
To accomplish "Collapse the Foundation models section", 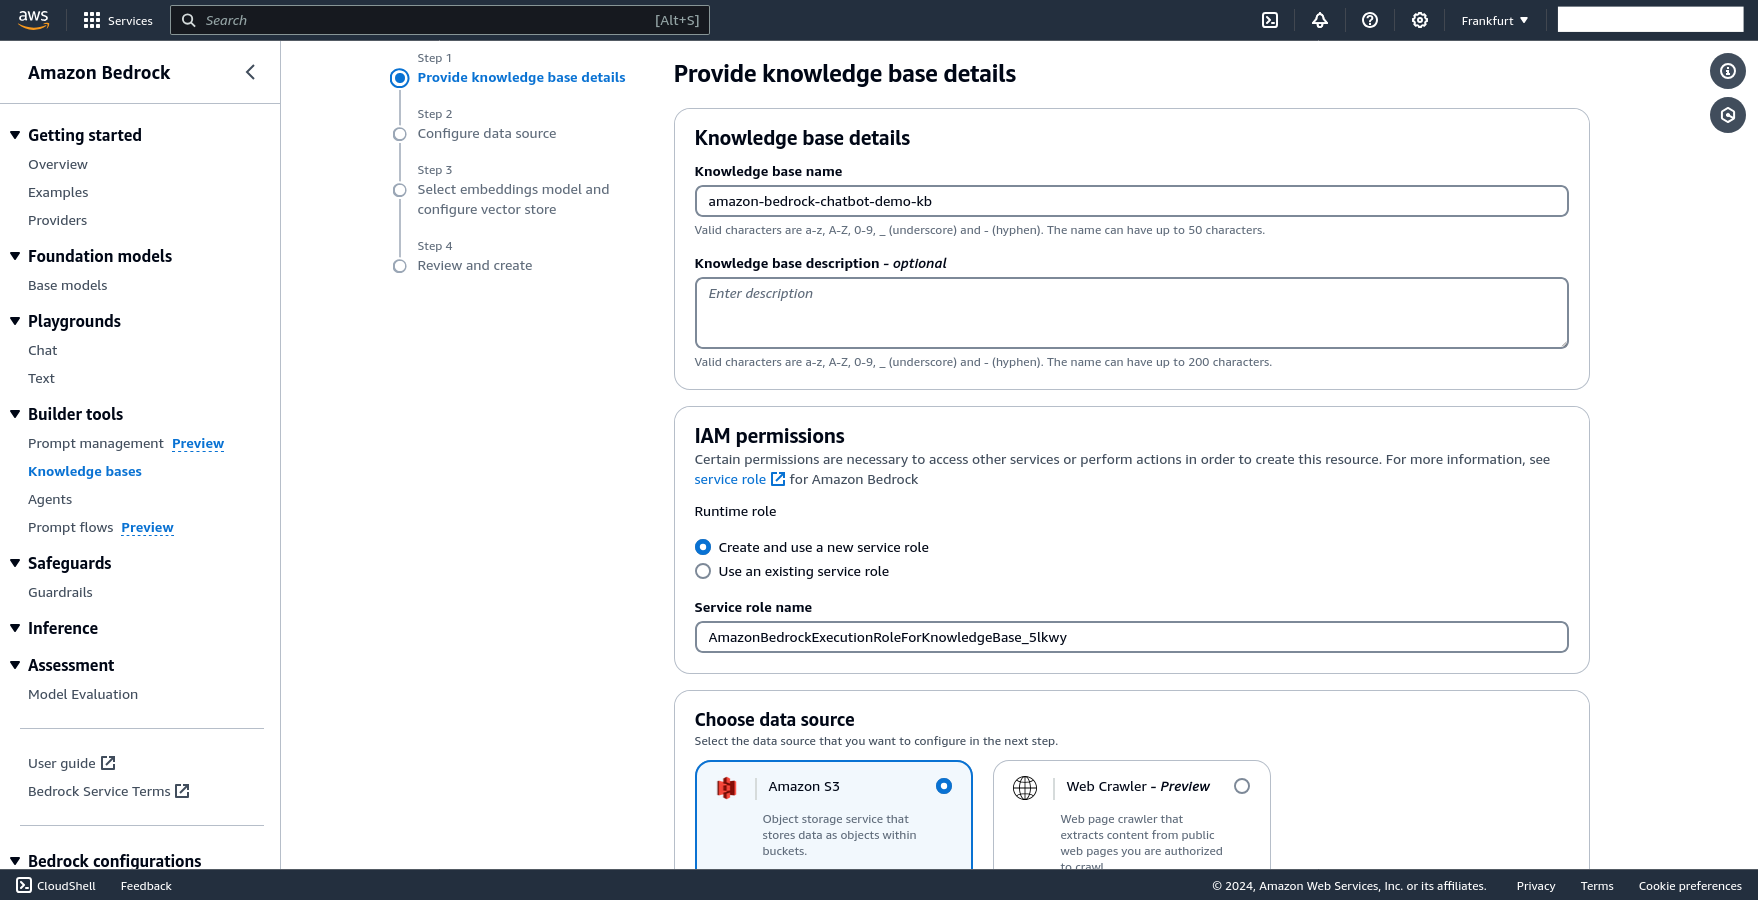I will [15, 256].
